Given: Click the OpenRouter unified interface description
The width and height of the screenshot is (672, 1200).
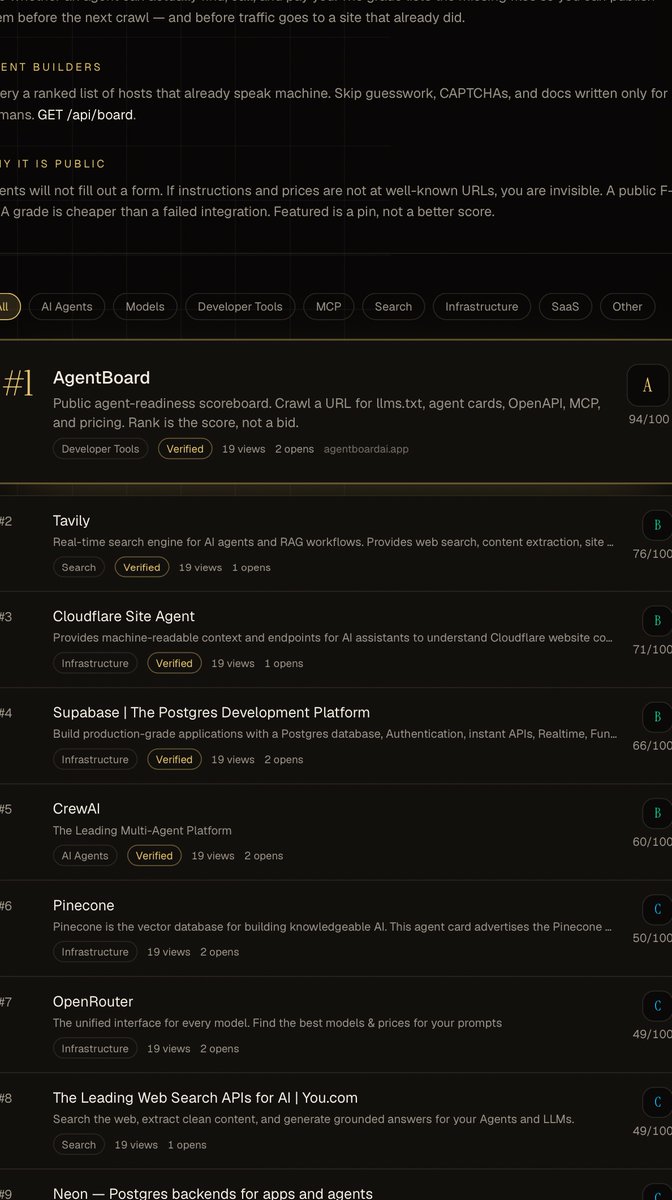Looking at the screenshot, I should [277, 1023].
